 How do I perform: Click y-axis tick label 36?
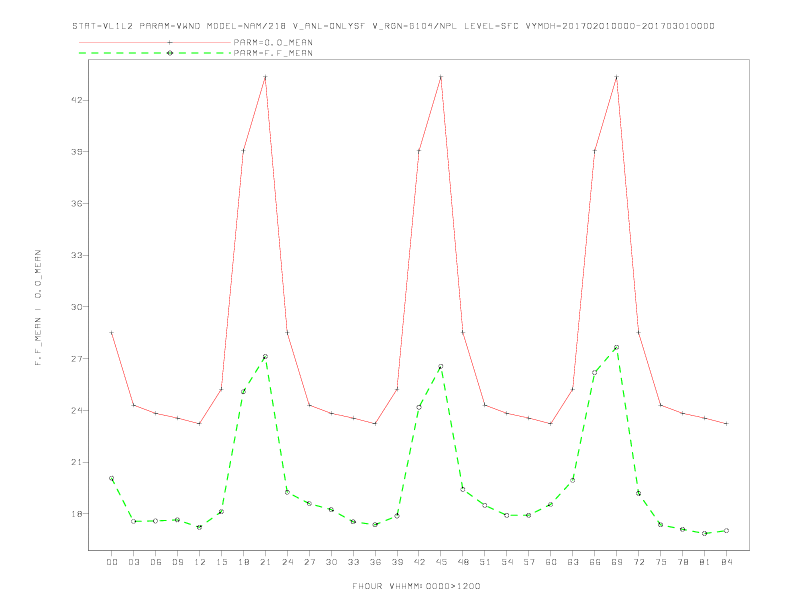(77, 203)
